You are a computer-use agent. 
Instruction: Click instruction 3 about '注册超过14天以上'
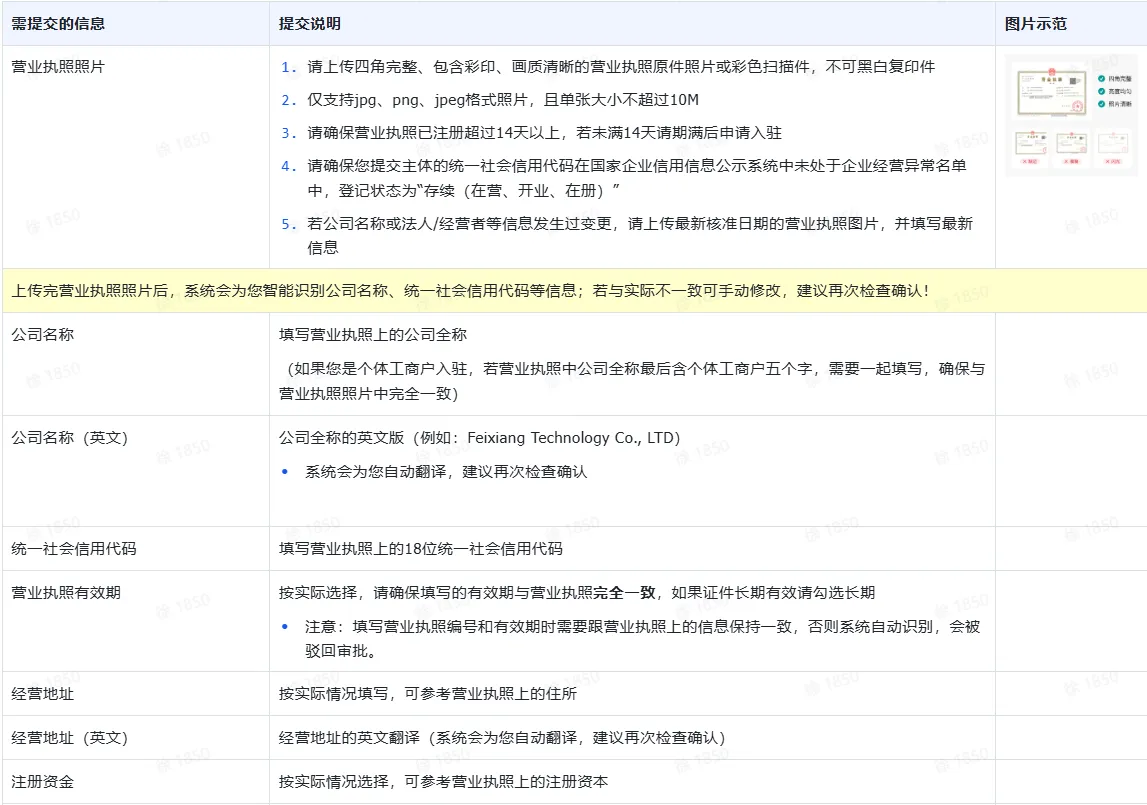tap(544, 132)
